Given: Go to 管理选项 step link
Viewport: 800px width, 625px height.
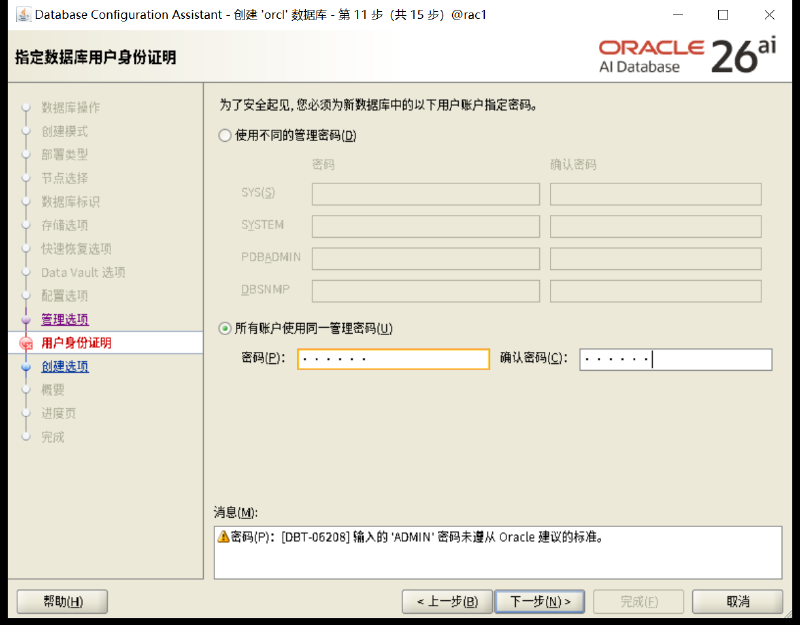Looking at the screenshot, I should click(x=65, y=319).
